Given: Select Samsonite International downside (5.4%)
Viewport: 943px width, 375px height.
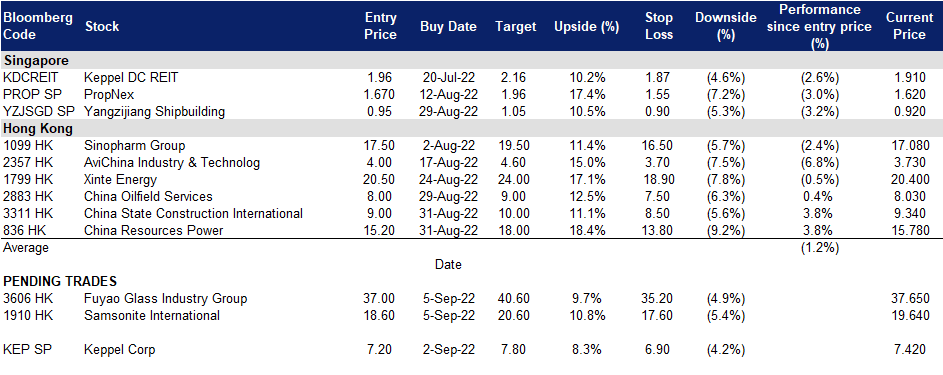Looking at the screenshot, I should coord(725,316).
